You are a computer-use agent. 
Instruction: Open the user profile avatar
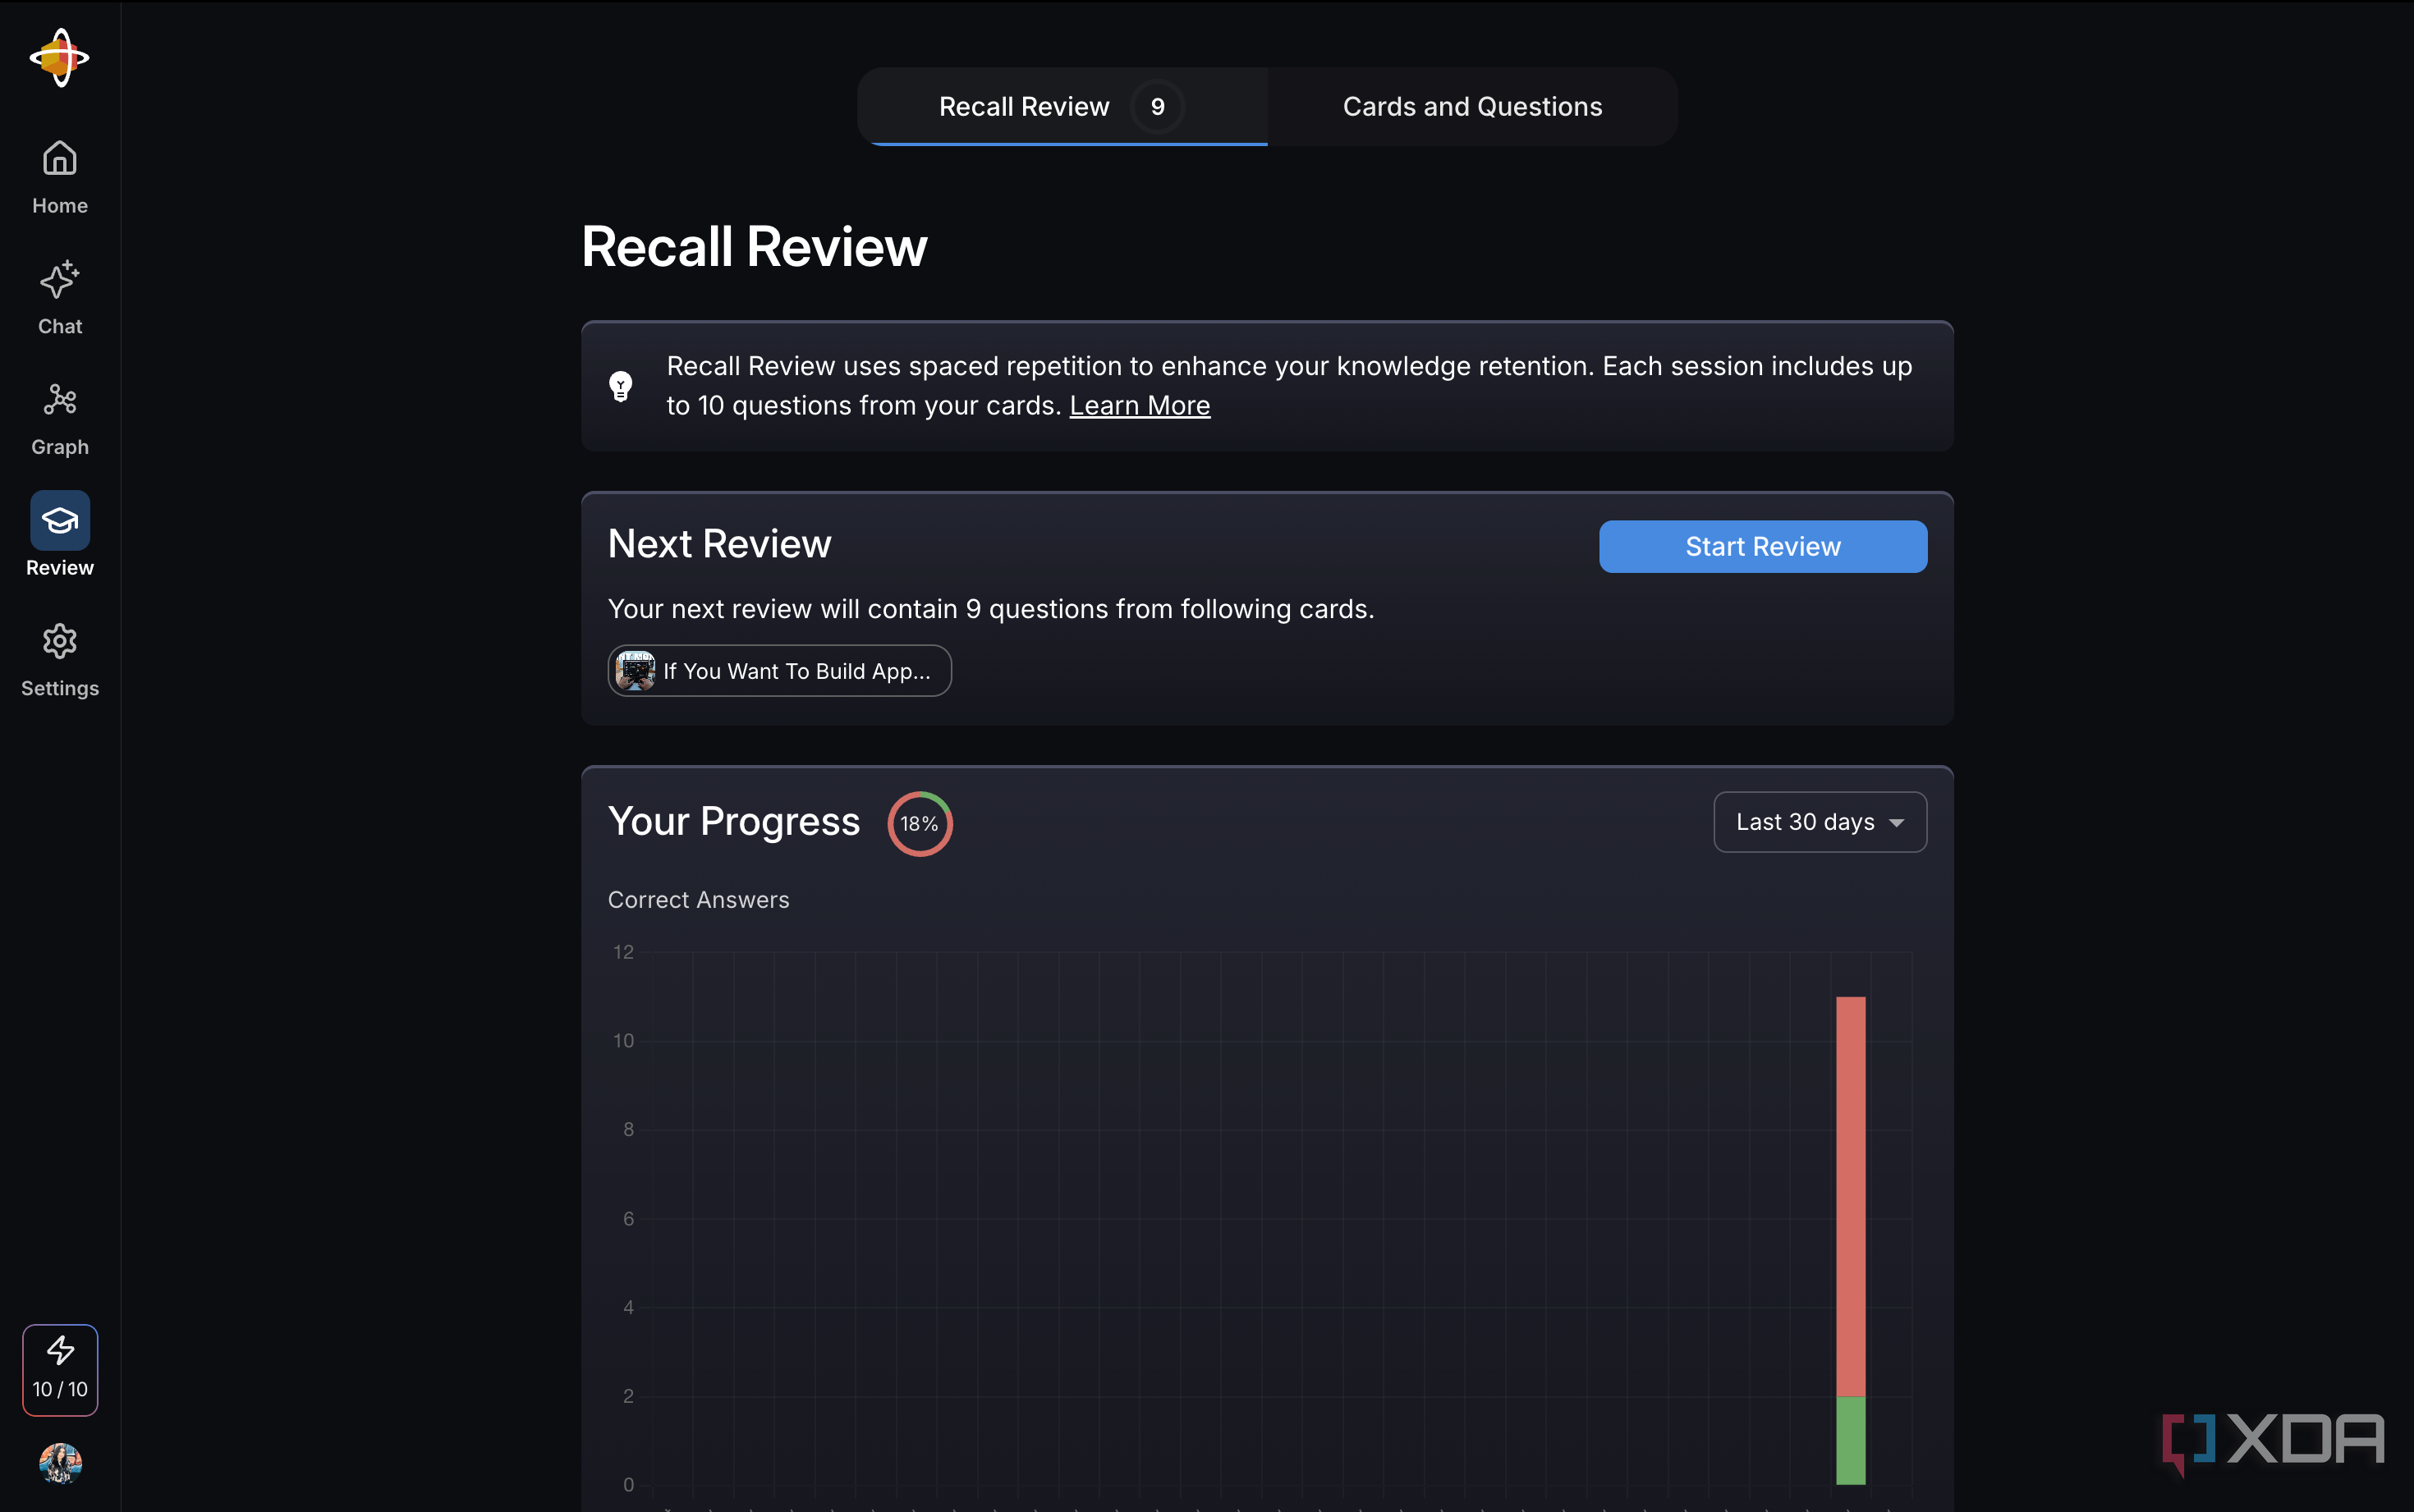click(60, 1463)
